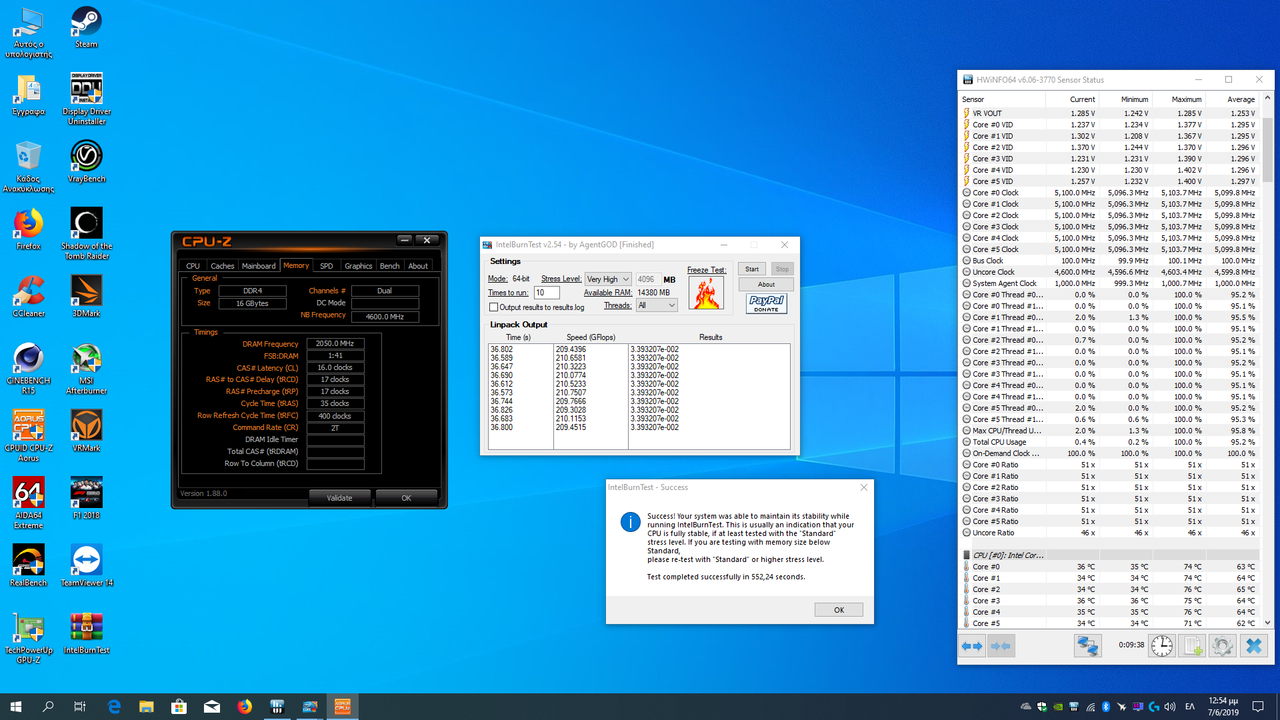Open the Stress Level dropdown
Image resolution: width=1280 pixels, height=720 pixels.
point(608,279)
